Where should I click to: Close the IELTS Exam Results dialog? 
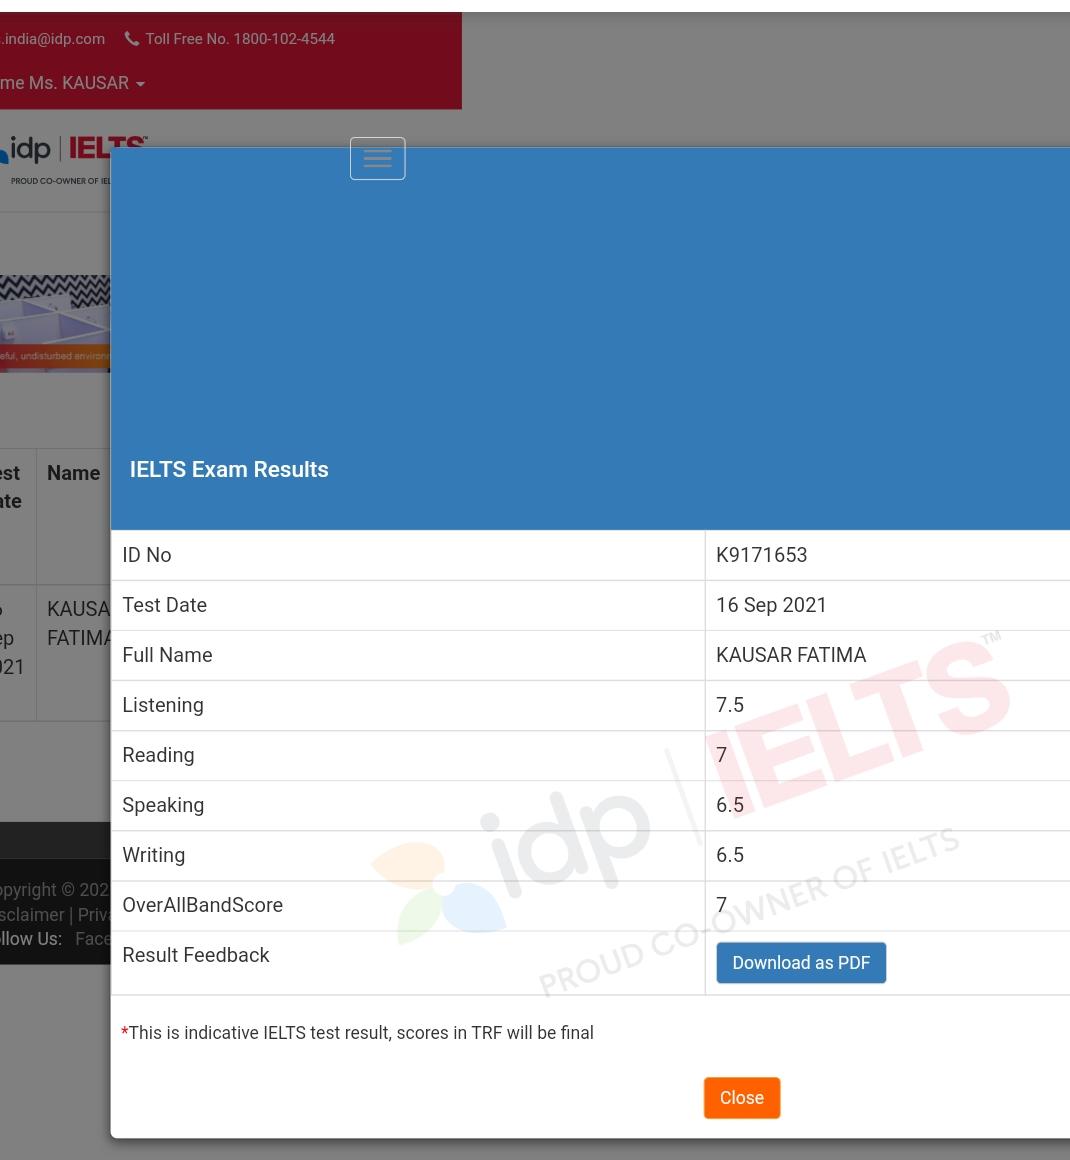point(741,1098)
